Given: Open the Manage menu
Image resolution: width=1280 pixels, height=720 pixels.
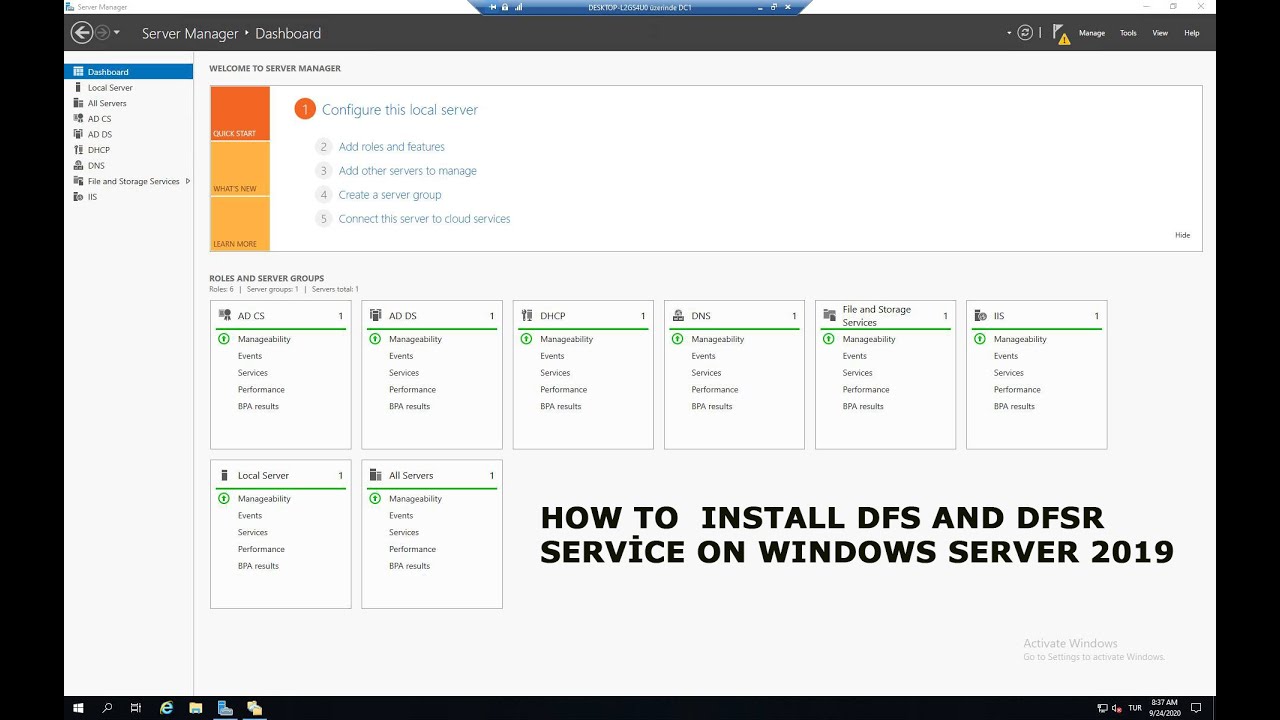Looking at the screenshot, I should tap(1092, 33).
